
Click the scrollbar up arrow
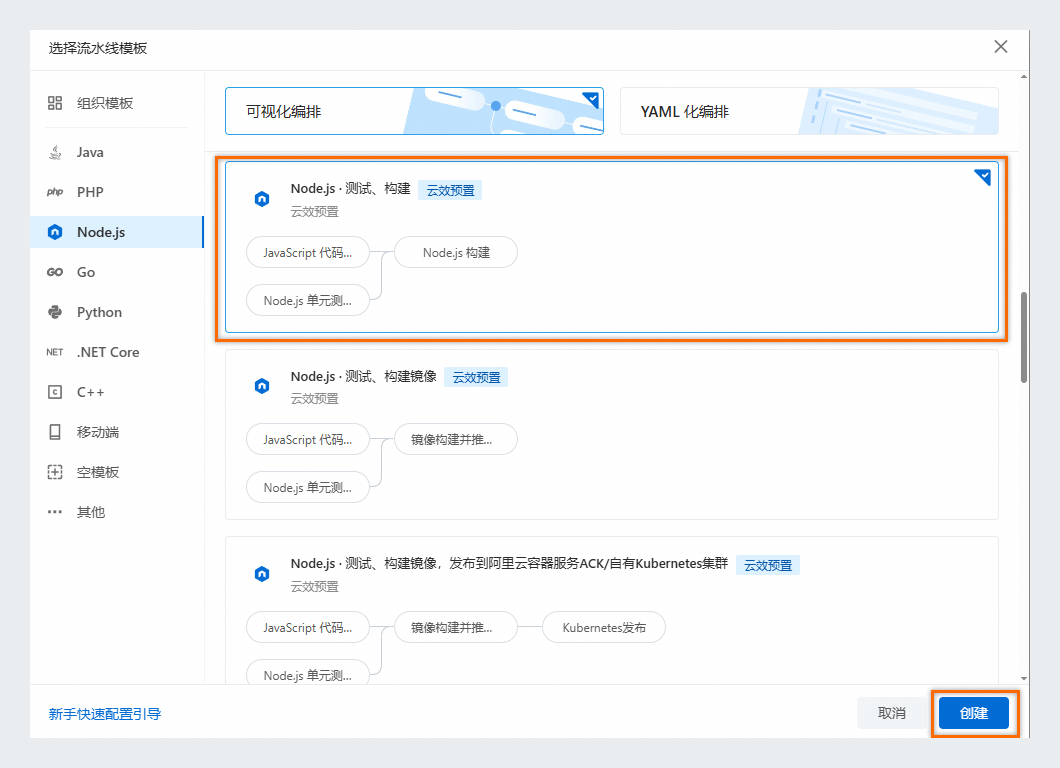click(1024, 76)
